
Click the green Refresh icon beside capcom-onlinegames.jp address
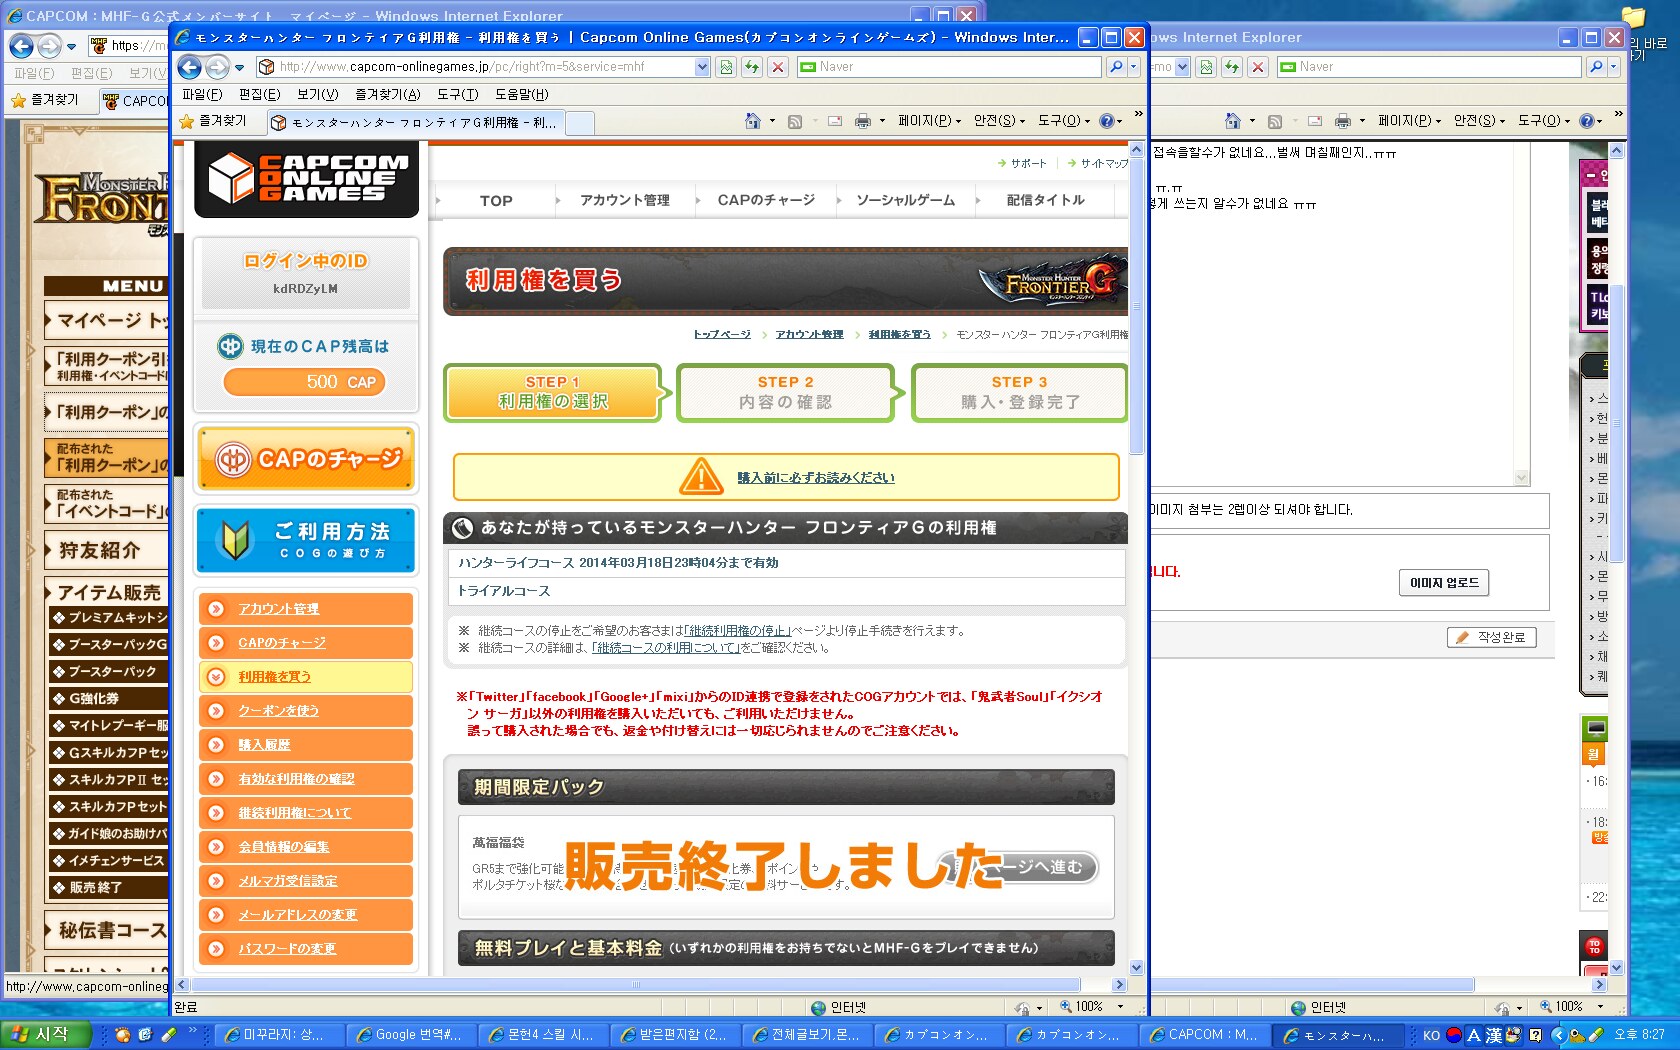tap(752, 67)
